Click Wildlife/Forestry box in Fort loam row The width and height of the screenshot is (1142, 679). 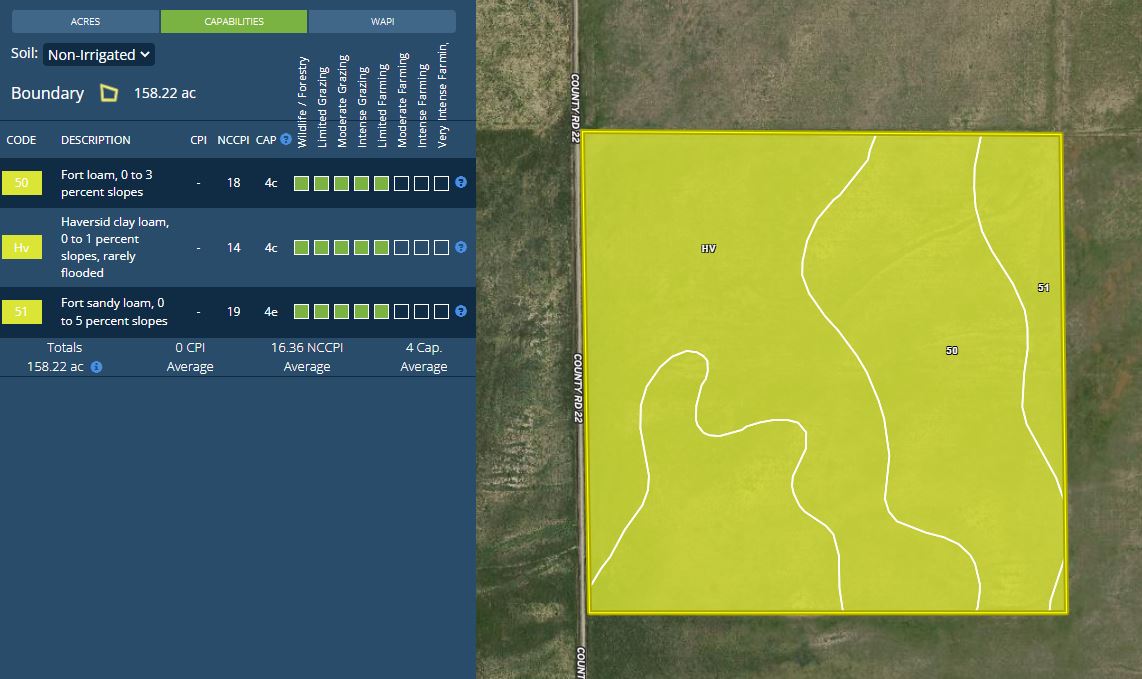coord(301,183)
